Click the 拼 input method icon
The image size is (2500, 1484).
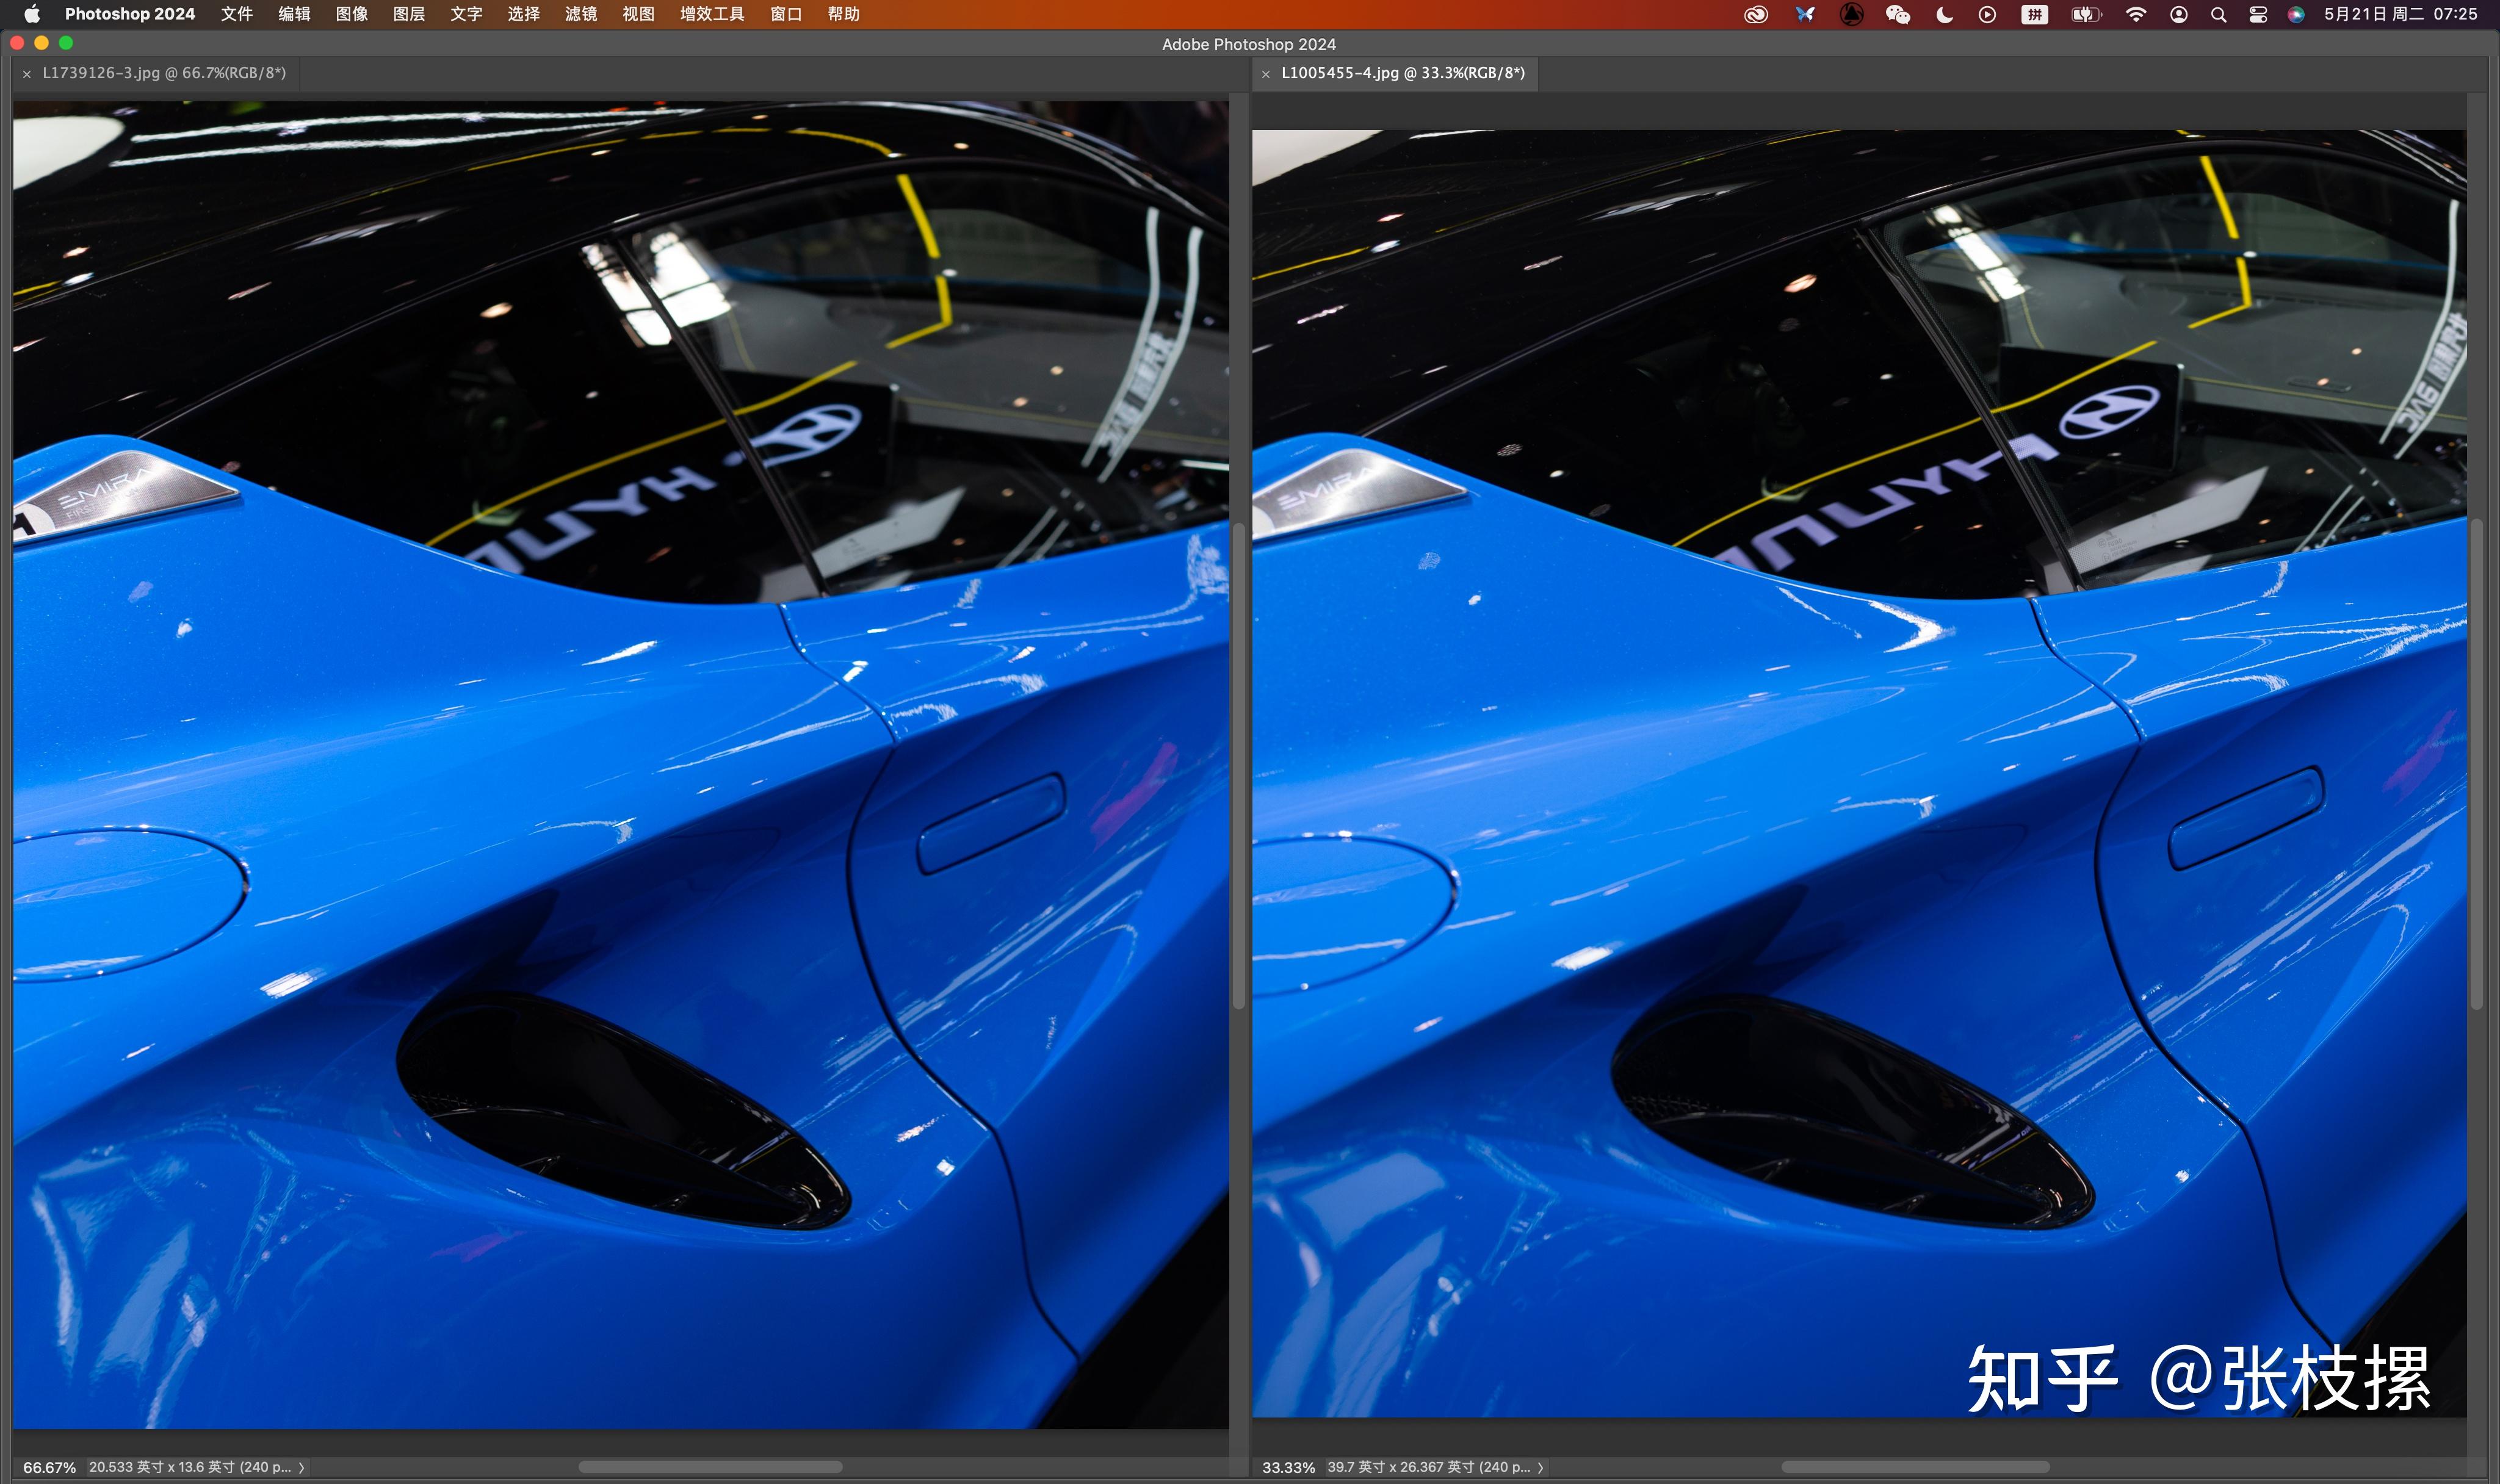click(2034, 14)
